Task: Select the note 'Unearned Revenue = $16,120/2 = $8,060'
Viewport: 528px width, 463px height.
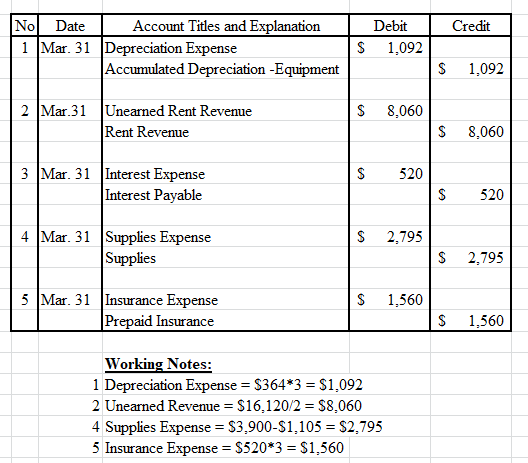Action: coord(233,405)
